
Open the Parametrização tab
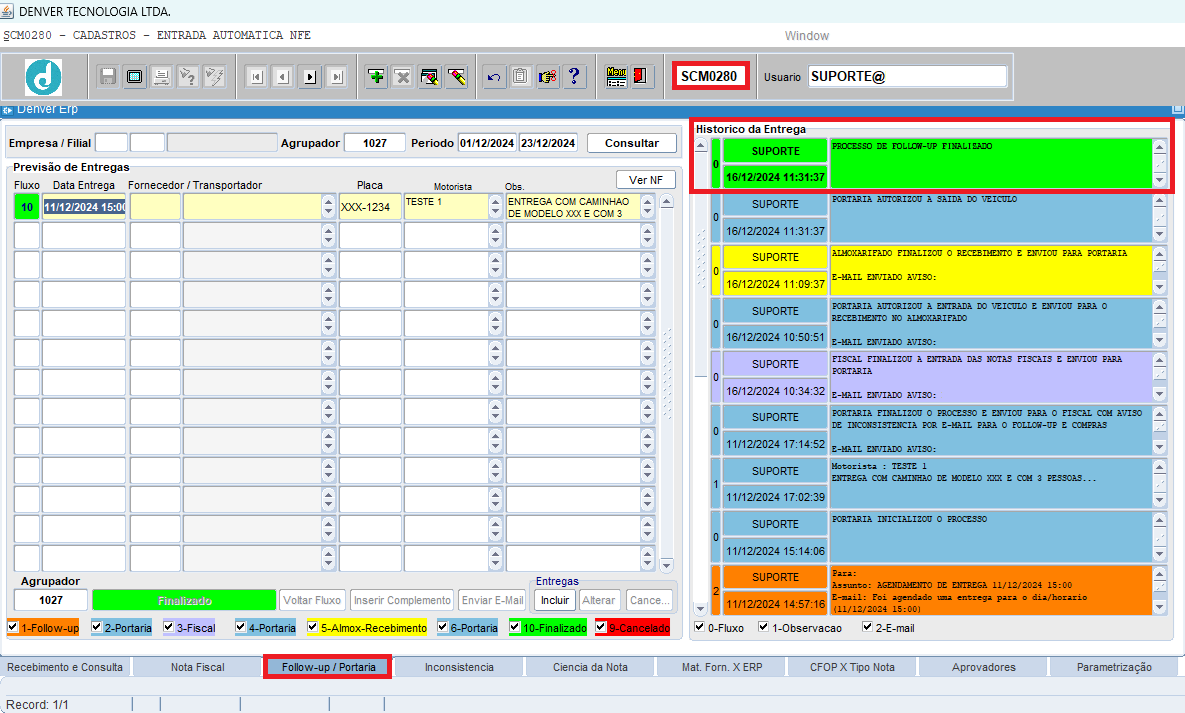tap(1114, 667)
